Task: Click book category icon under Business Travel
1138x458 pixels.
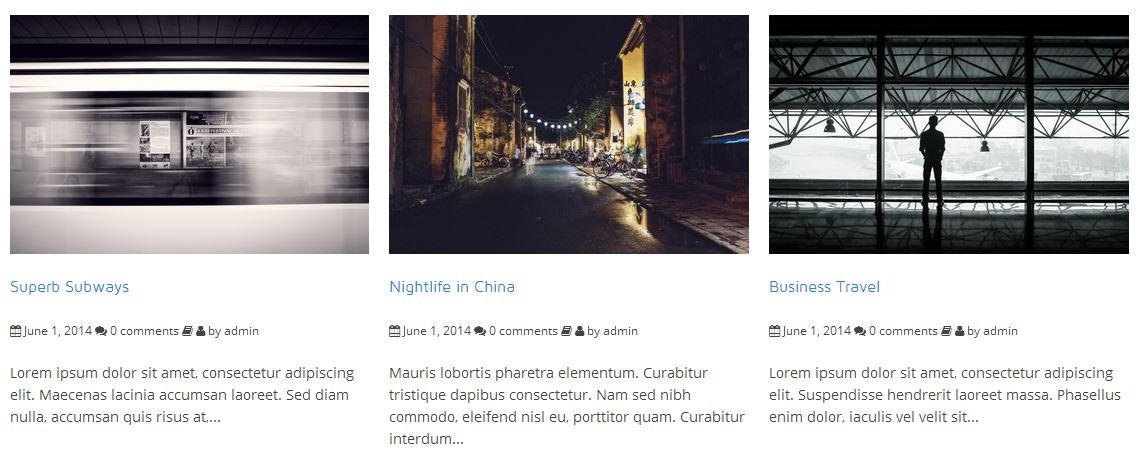Action: coord(946,331)
